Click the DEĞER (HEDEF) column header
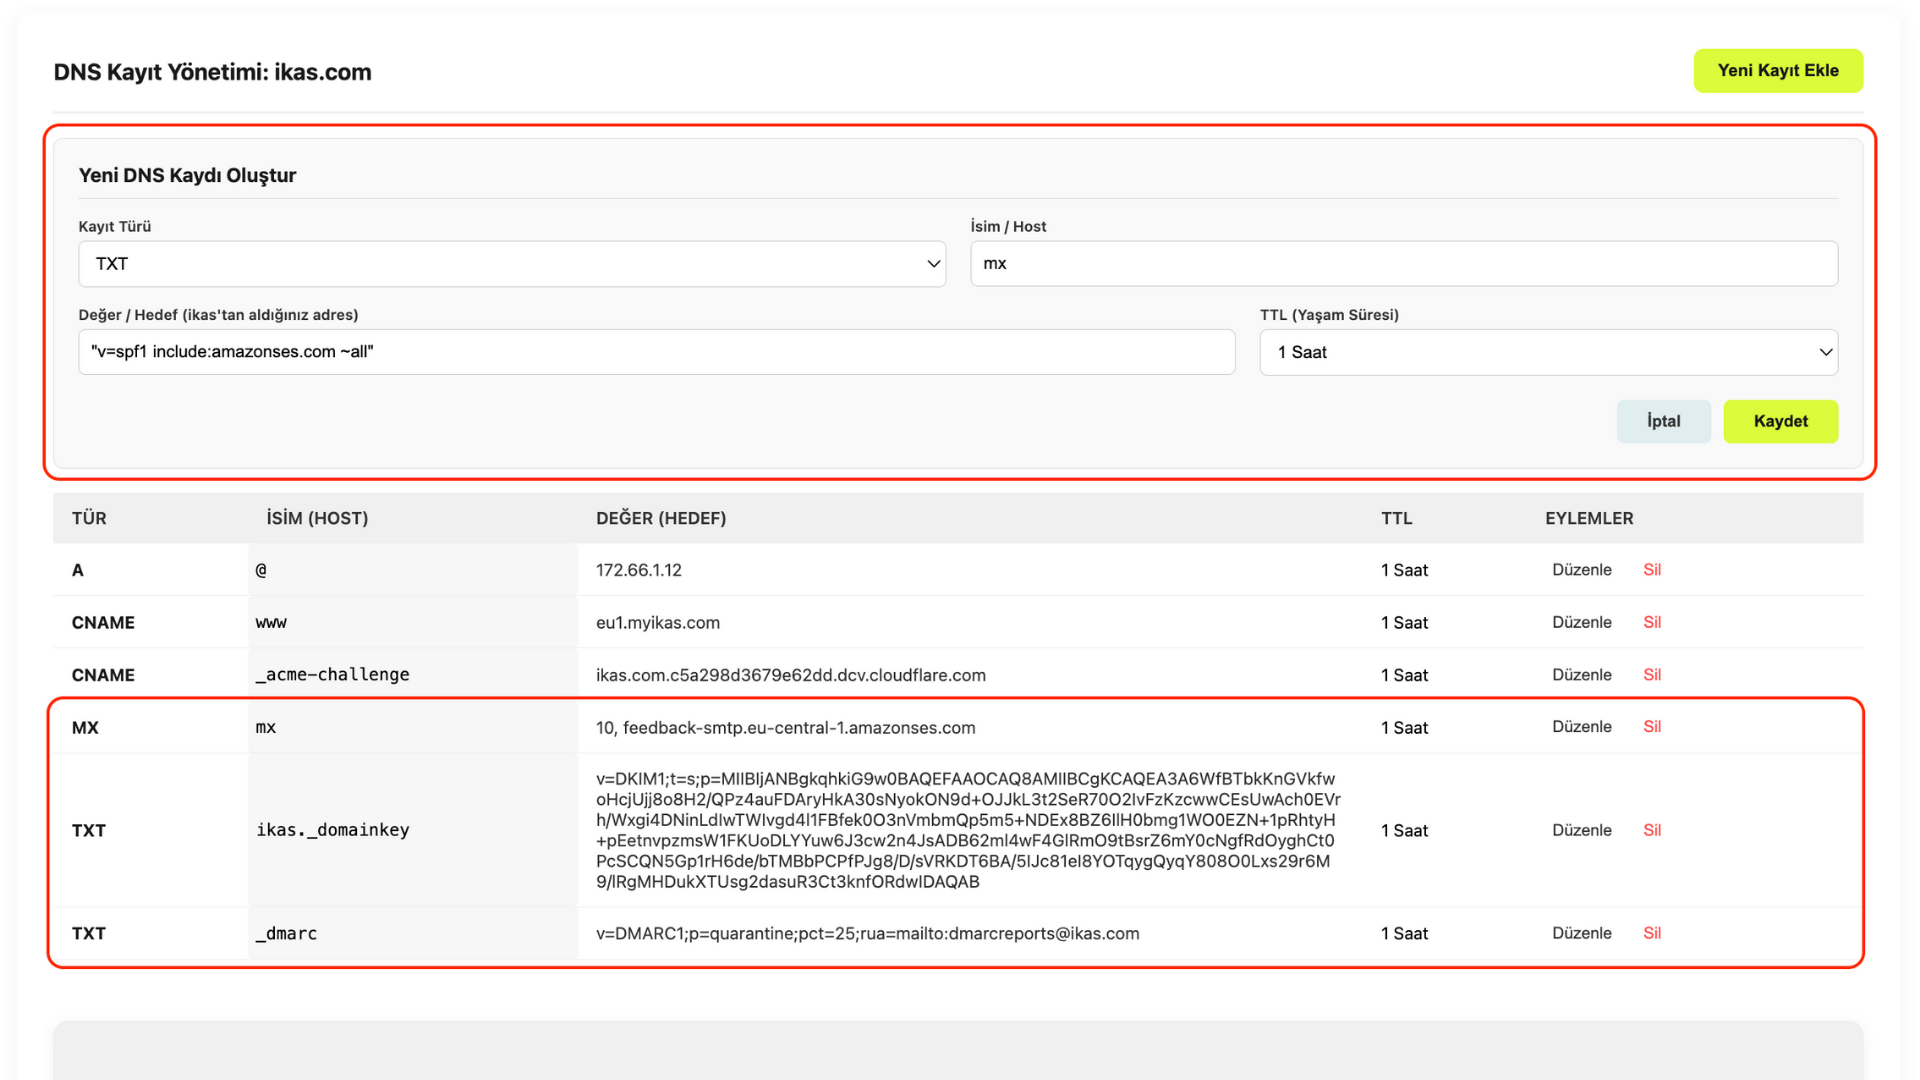This screenshot has height=1080, width=1920. 661,518
